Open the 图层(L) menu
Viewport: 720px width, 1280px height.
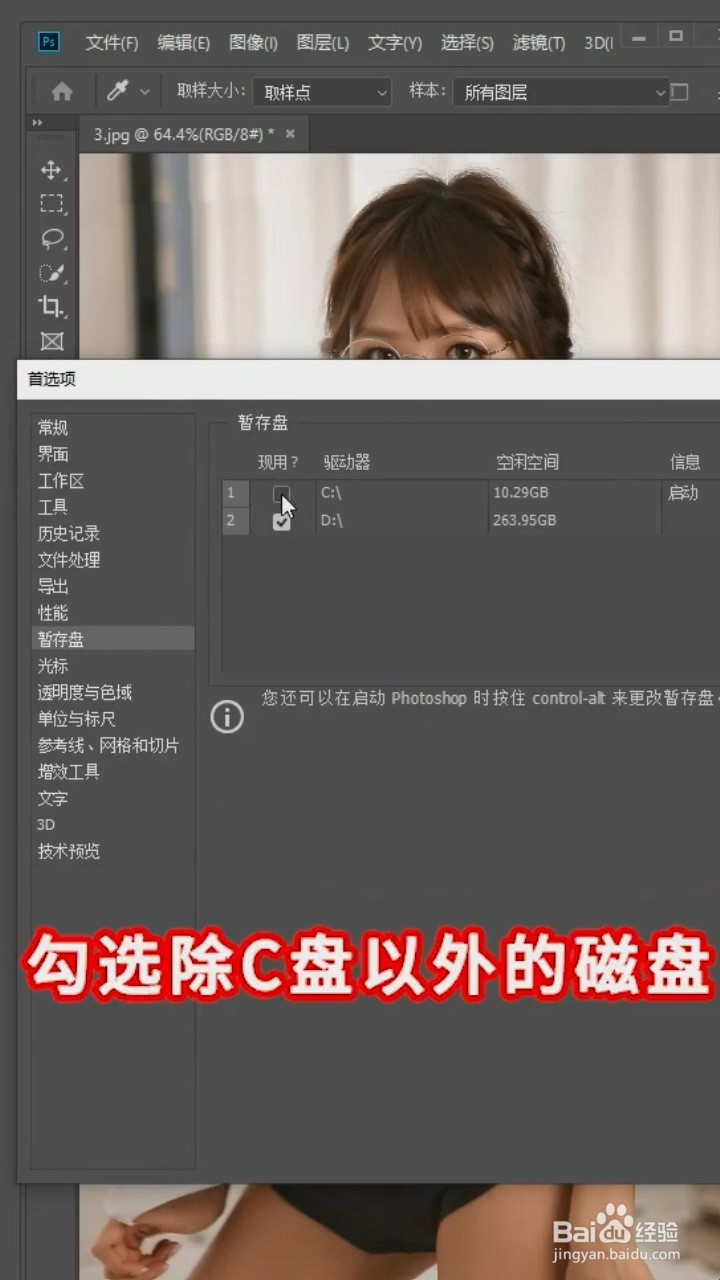click(322, 43)
